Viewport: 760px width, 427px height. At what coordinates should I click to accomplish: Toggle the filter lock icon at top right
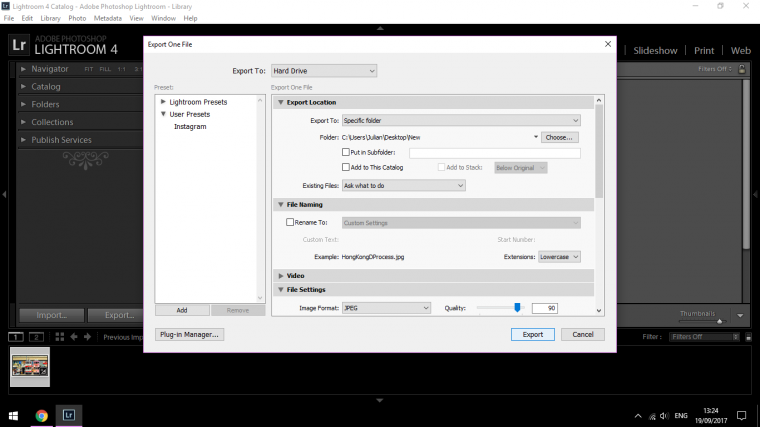coord(742,69)
